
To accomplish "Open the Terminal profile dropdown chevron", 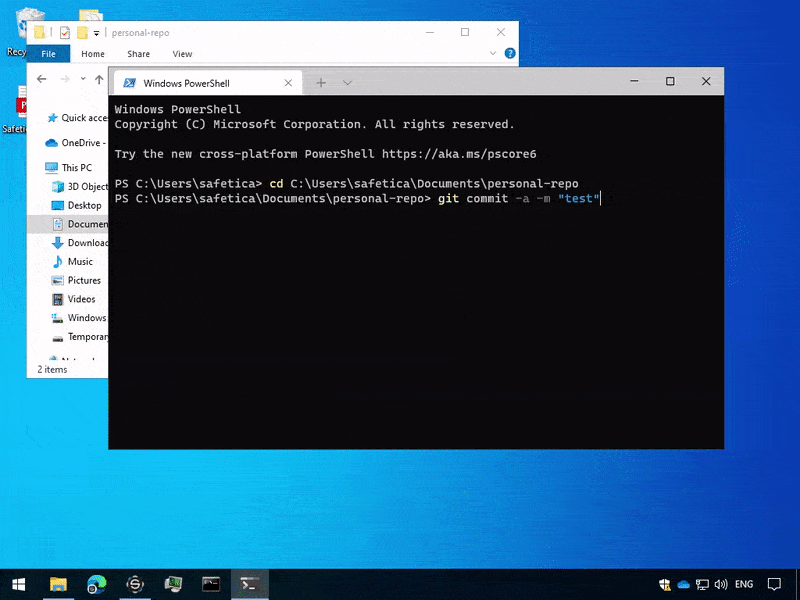I will pyautogui.click(x=347, y=83).
